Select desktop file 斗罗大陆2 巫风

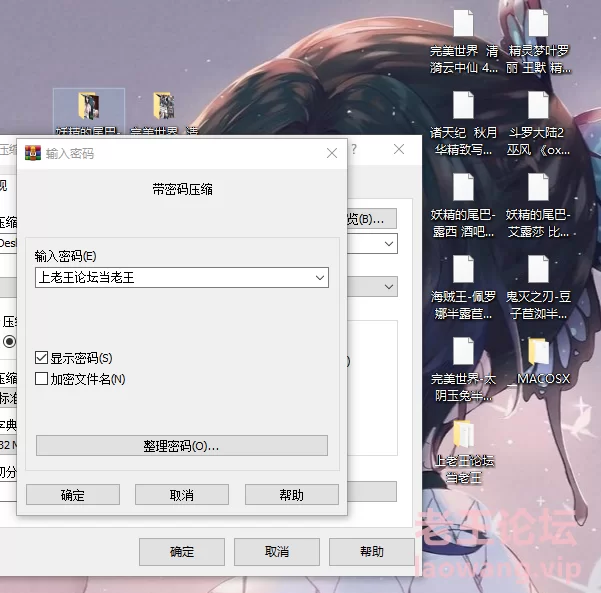pyautogui.click(x=539, y=123)
